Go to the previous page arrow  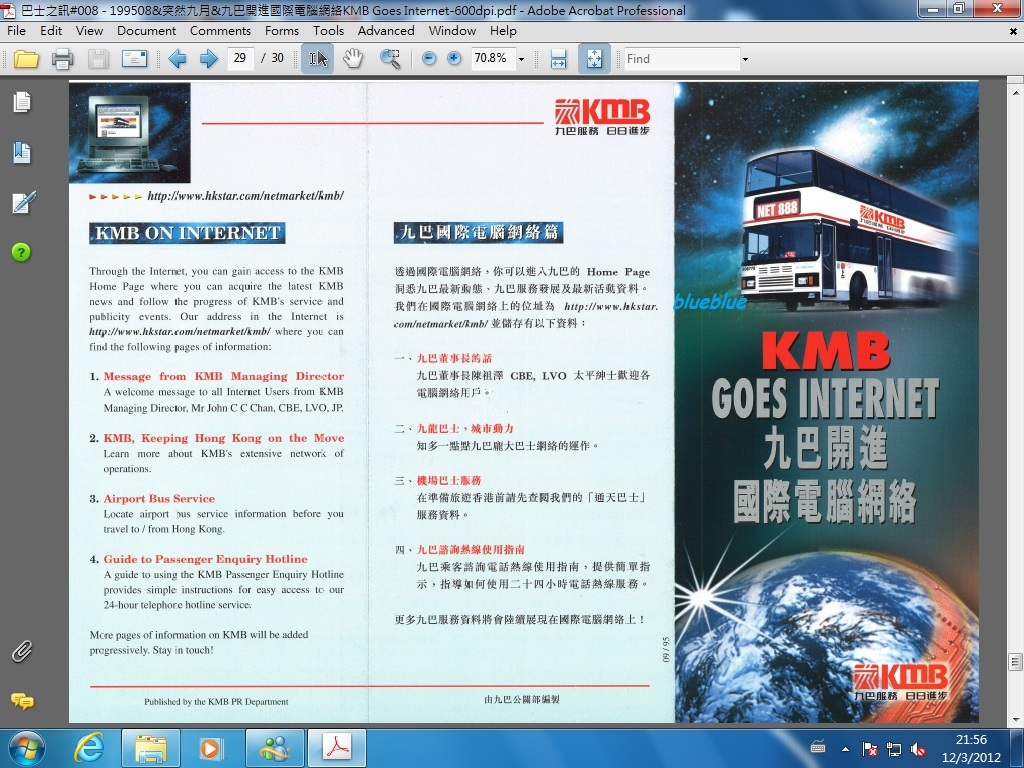177,59
